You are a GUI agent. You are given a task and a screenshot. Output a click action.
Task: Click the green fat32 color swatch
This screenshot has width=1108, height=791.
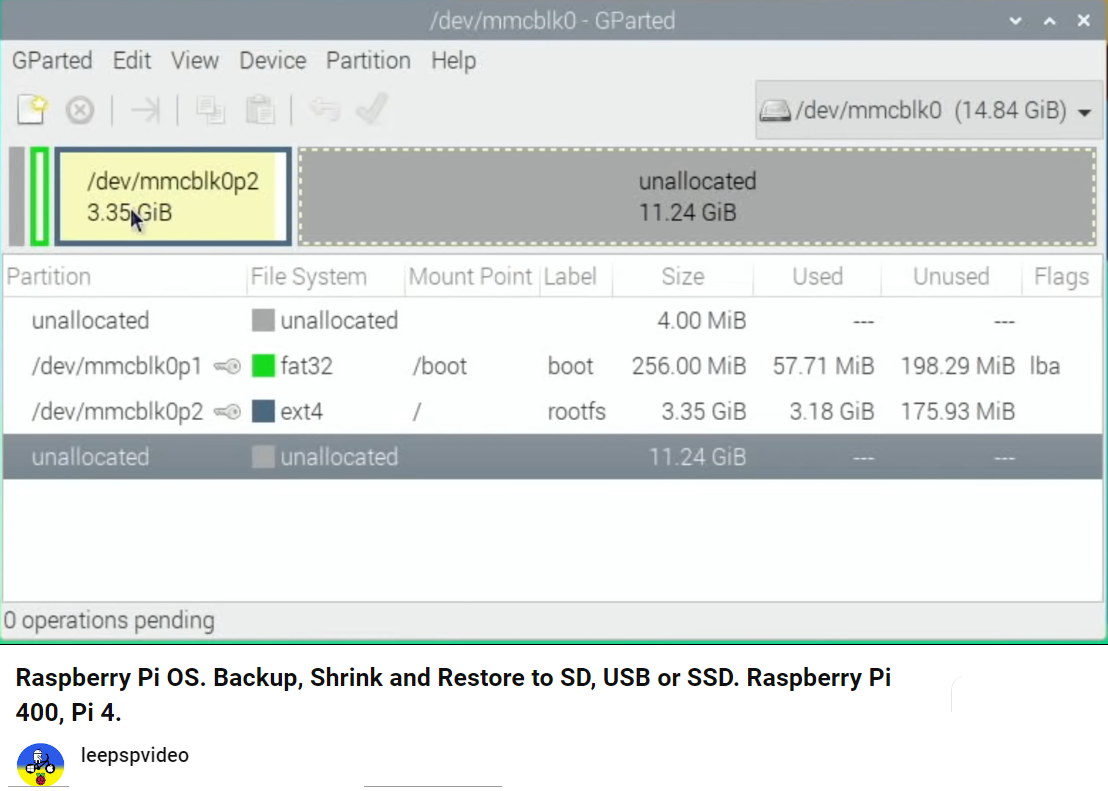click(x=263, y=366)
